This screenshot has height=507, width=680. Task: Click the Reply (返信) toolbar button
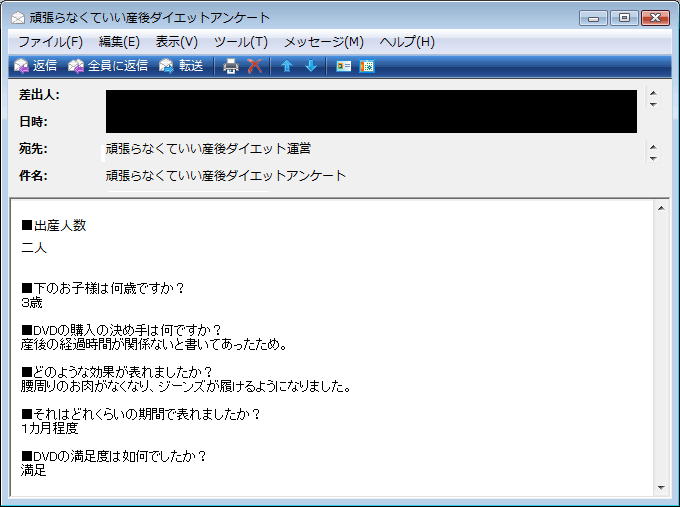coord(36,66)
